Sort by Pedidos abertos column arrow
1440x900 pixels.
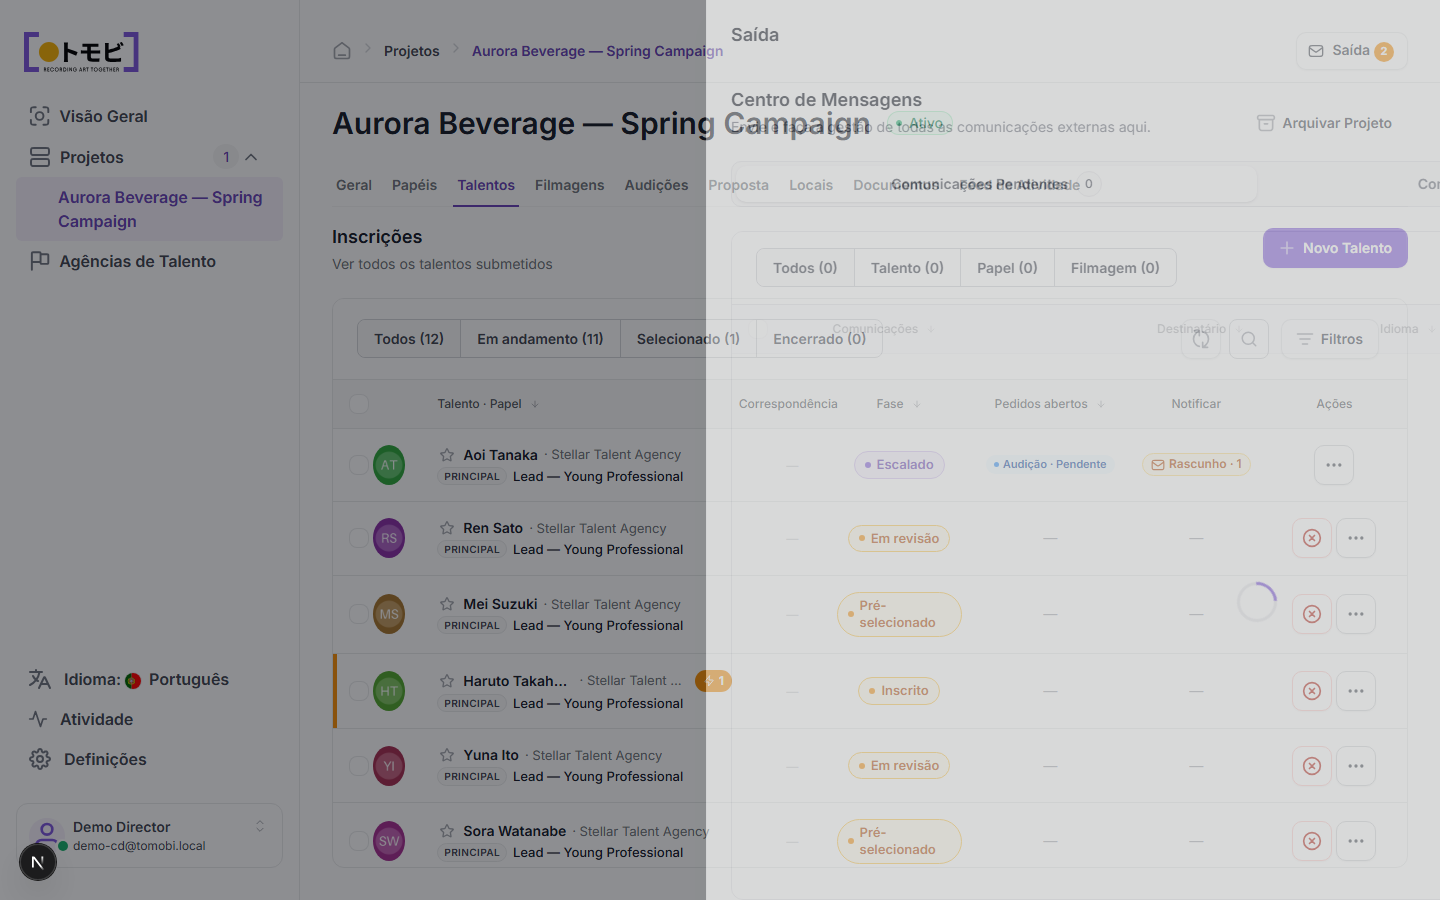(1101, 404)
